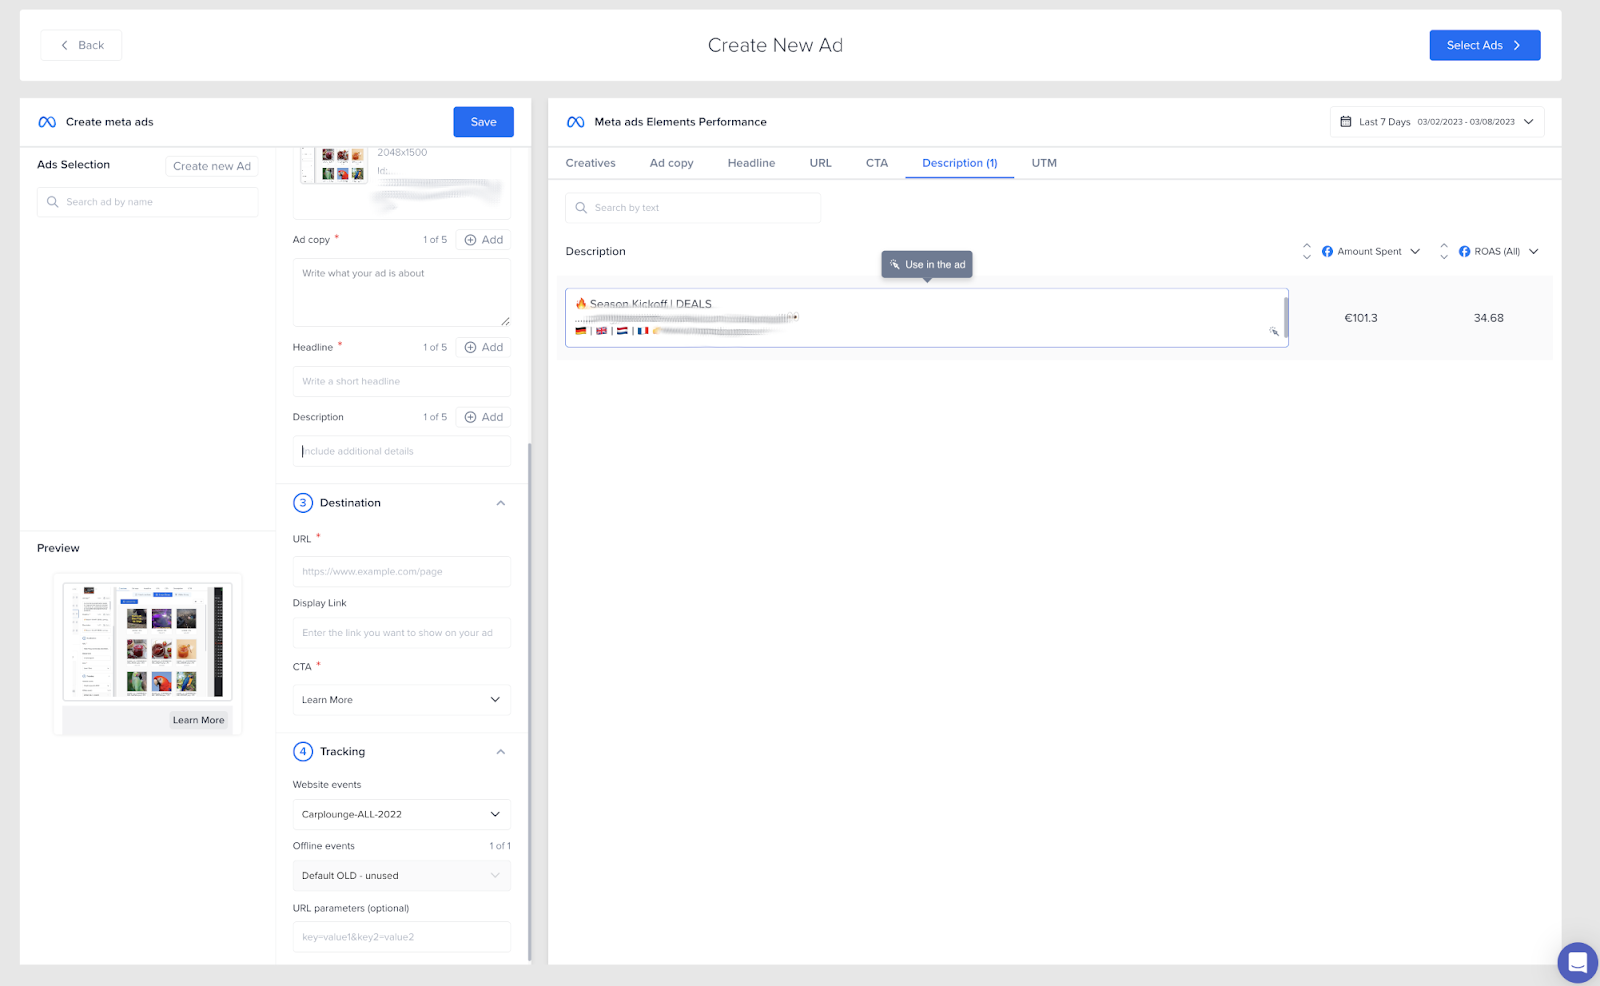Collapse the Tracking section
1600x986 pixels.
coord(500,751)
